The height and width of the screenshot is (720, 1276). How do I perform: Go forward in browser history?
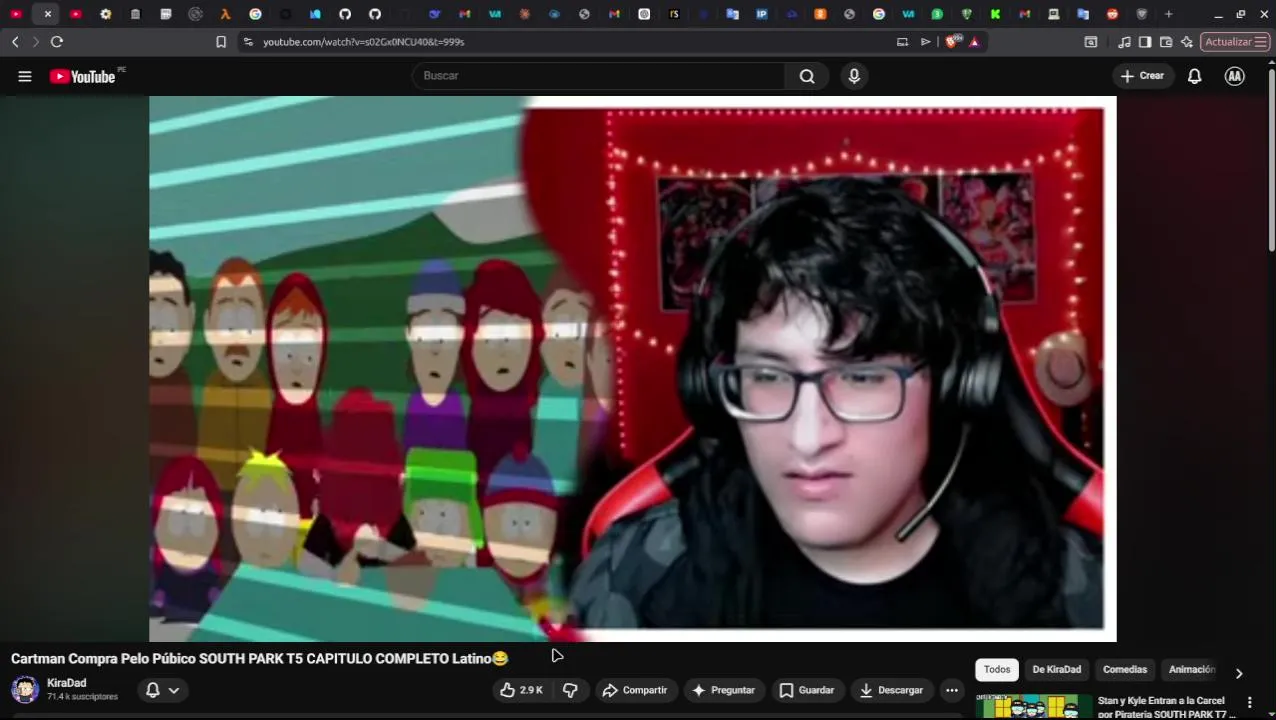click(36, 42)
